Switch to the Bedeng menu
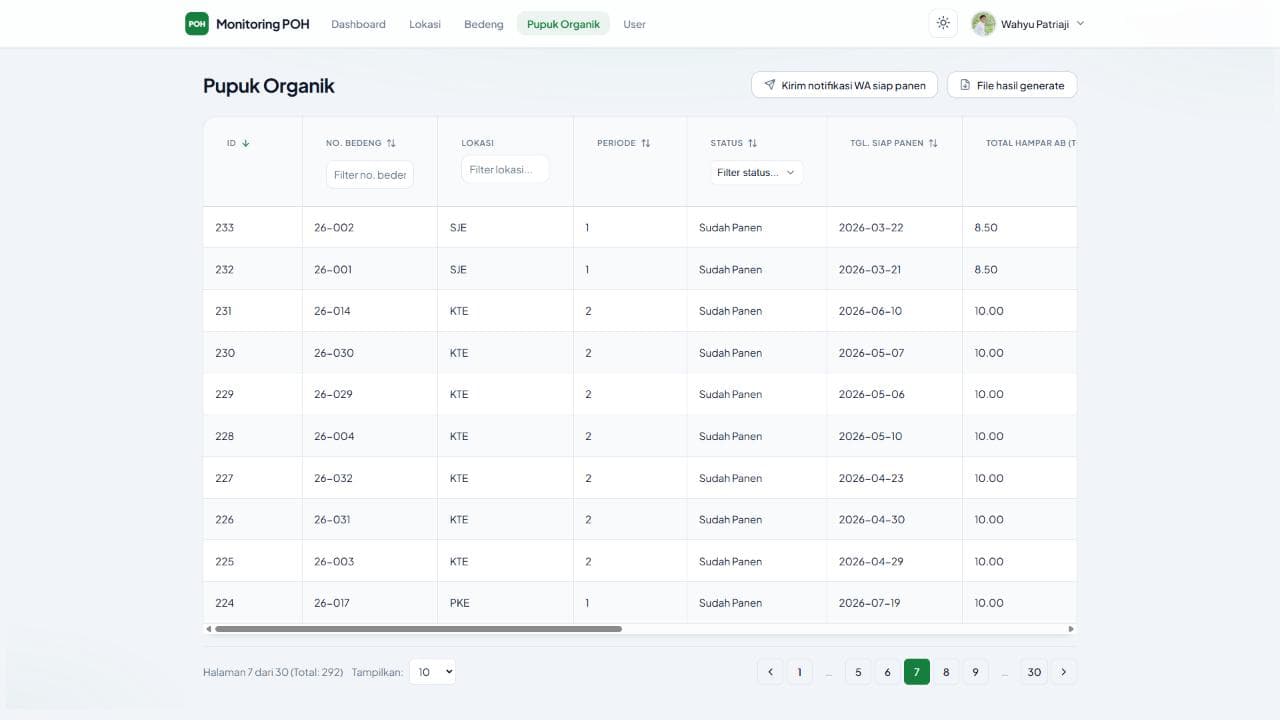 coord(484,24)
